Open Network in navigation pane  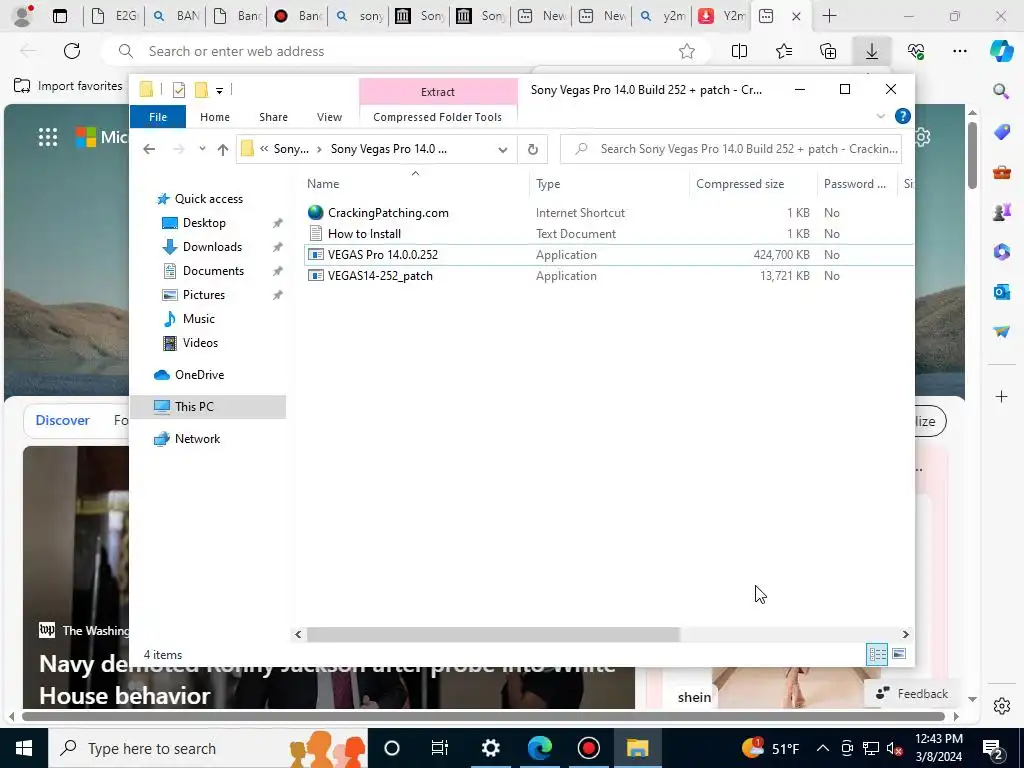(197, 439)
